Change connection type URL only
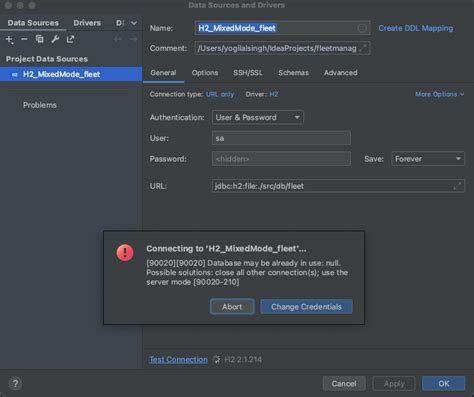This screenshot has height=397, width=474. pyautogui.click(x=220, y=94)
